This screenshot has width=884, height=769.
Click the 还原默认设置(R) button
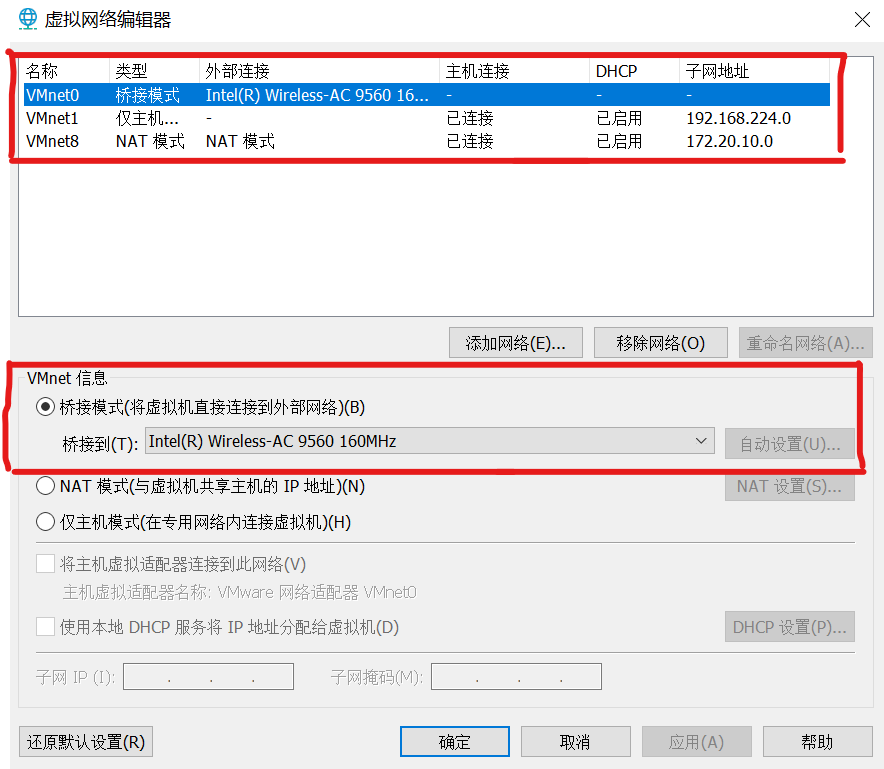click(x=86, y=742)
